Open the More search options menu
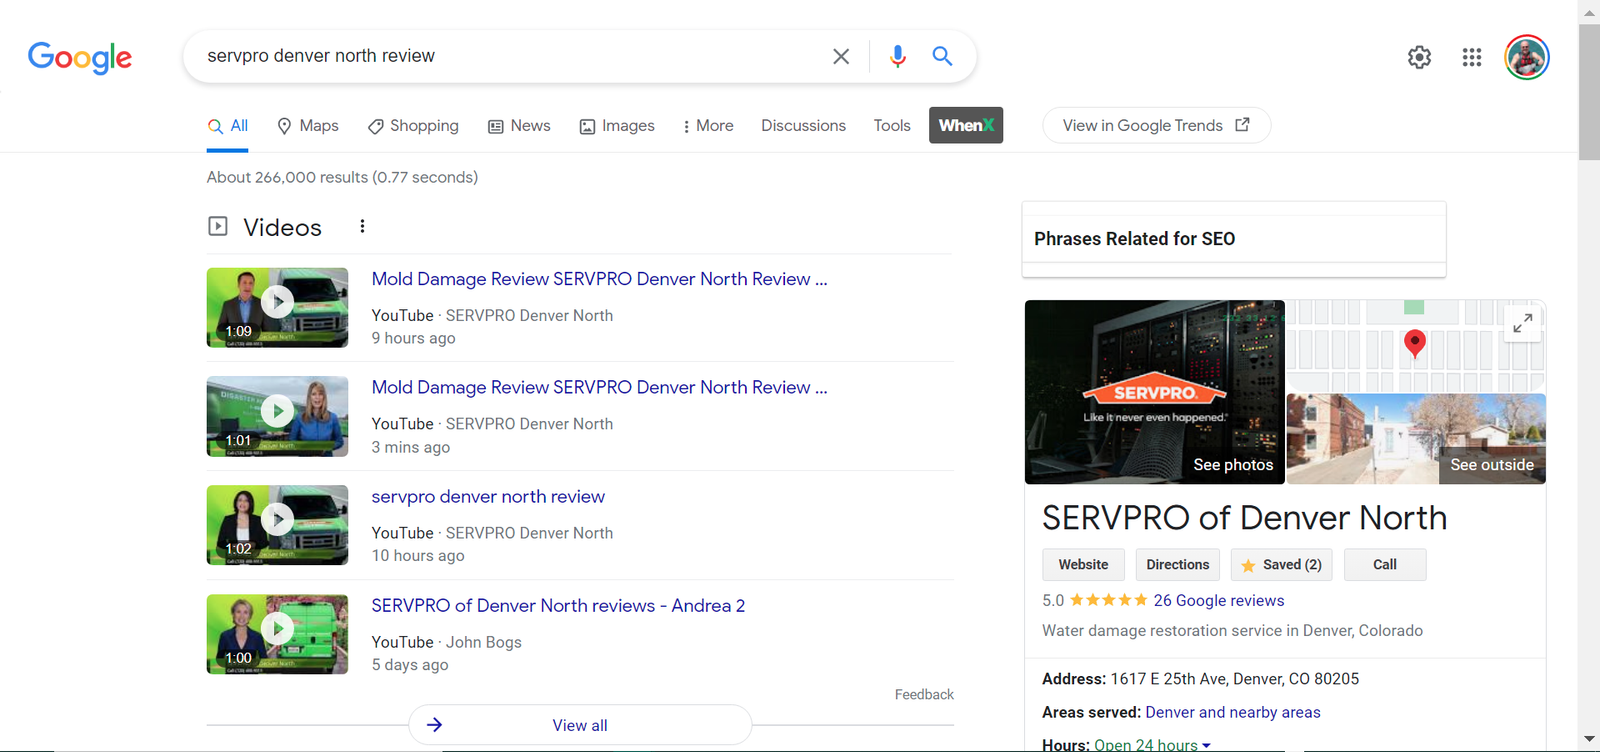This screenshot has width=1600, height=752. (708, 126)
